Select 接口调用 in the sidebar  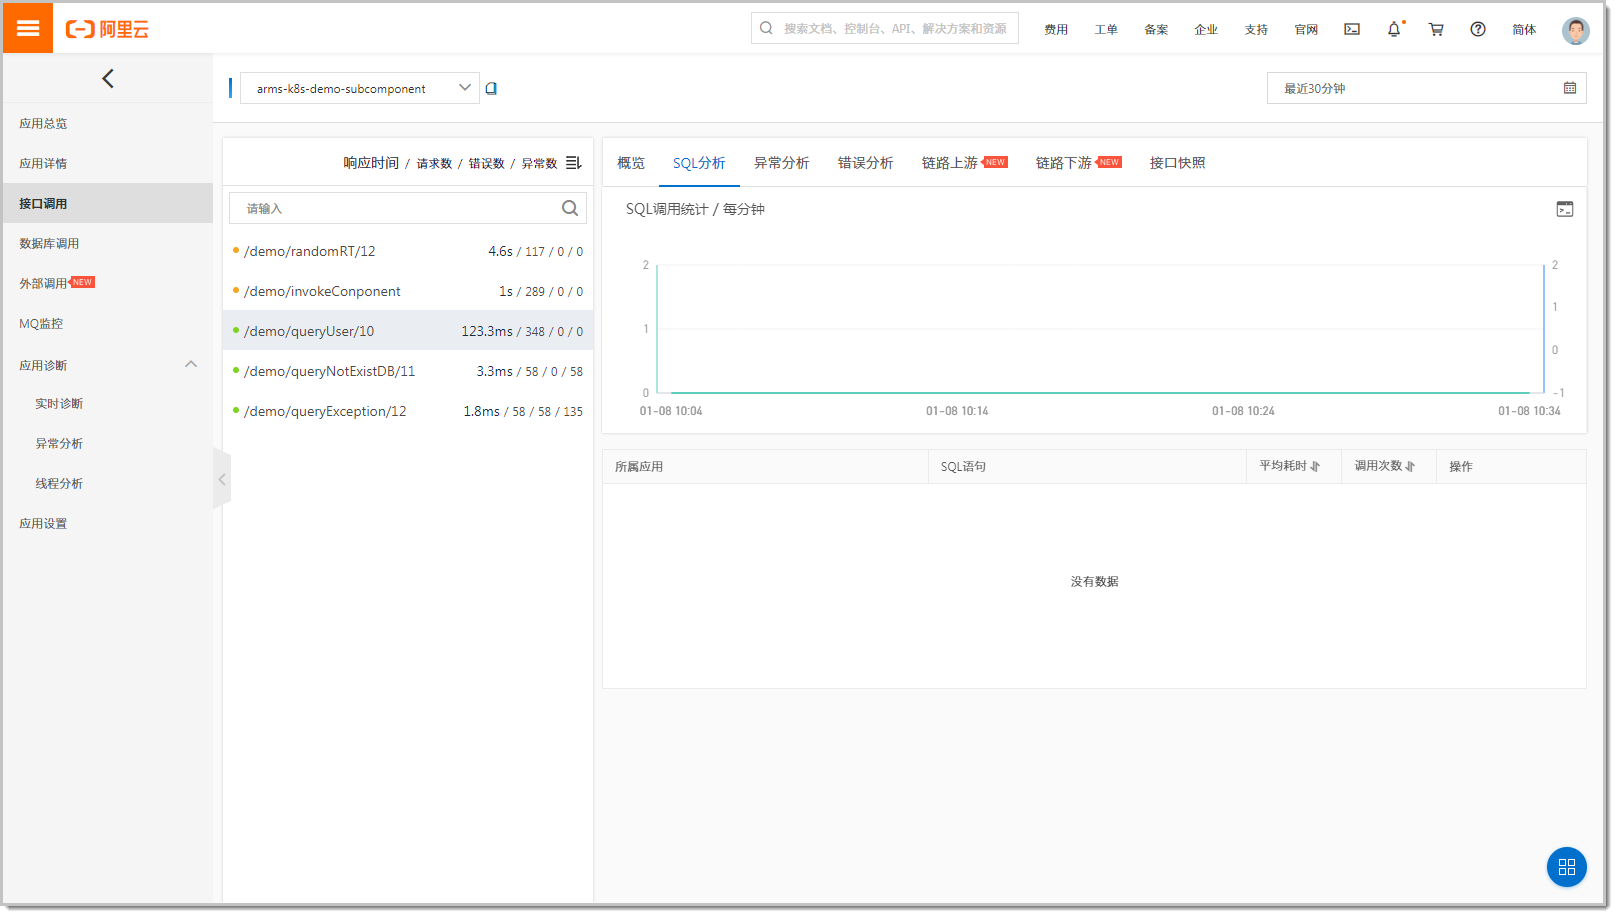click(x=108, y=203)
